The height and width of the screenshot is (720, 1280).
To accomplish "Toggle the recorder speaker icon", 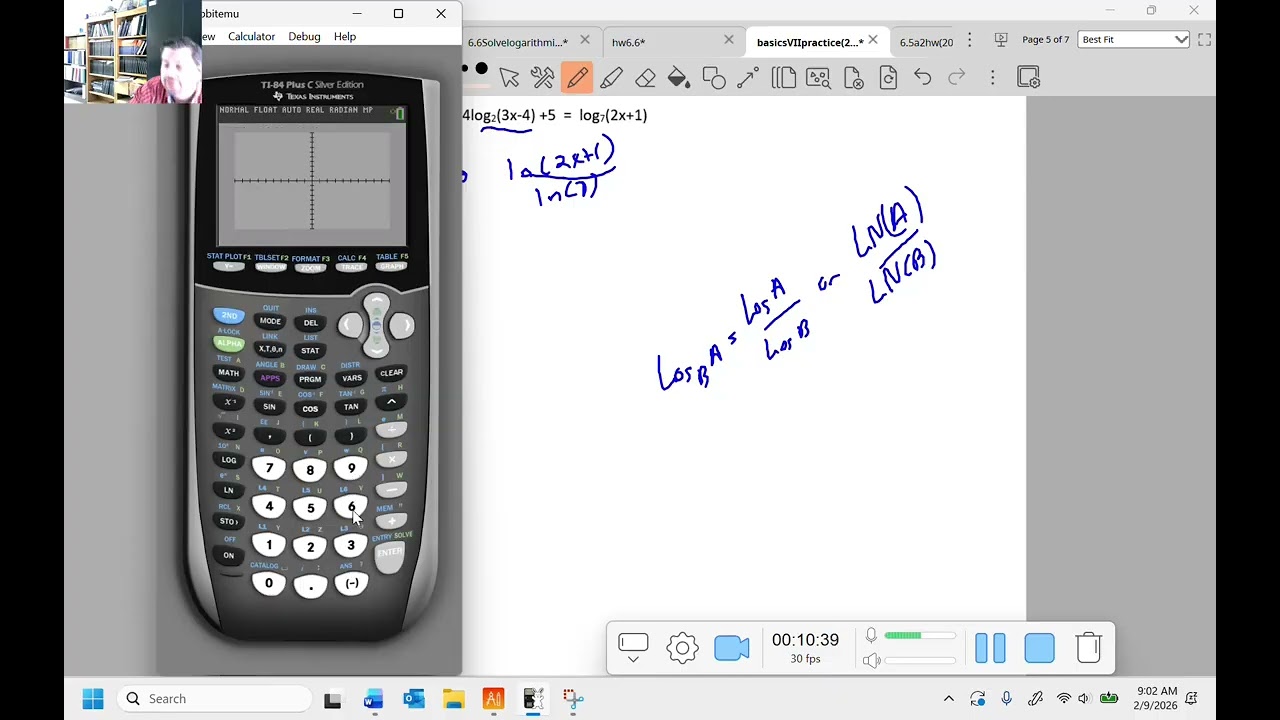I will (x=872, y=660).
